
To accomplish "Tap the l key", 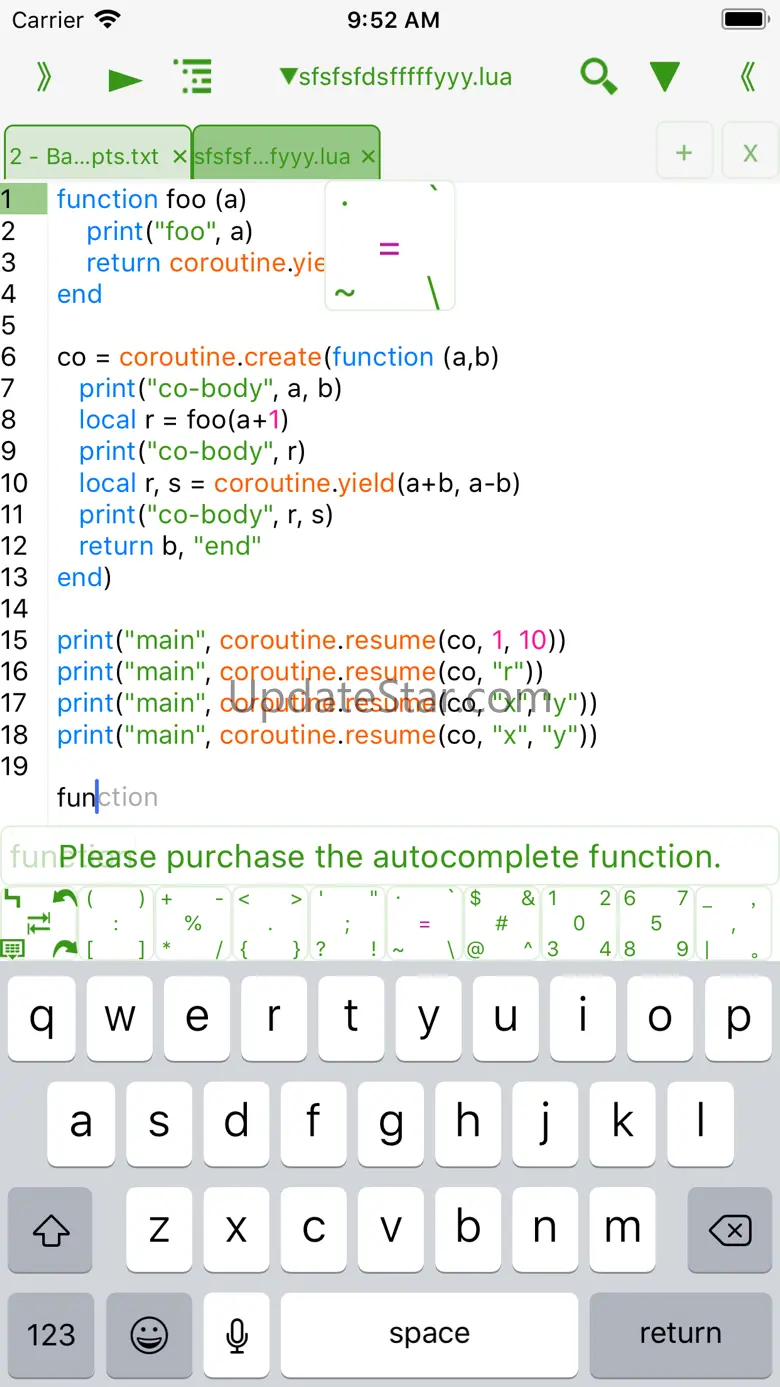I will [700, 1123].
